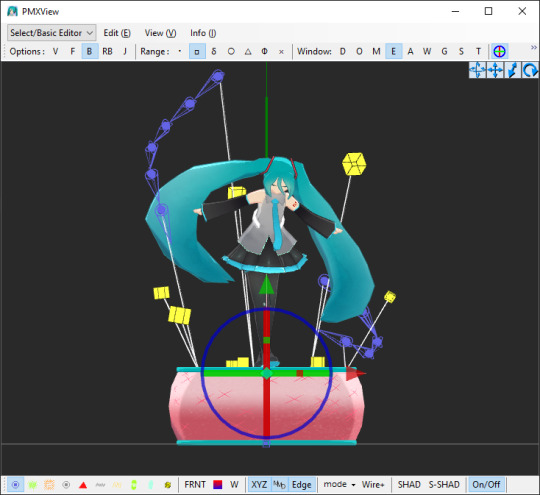Select the lasso δ range mode
The width and height of the screenshot is (540, 495).
point(214,52)
